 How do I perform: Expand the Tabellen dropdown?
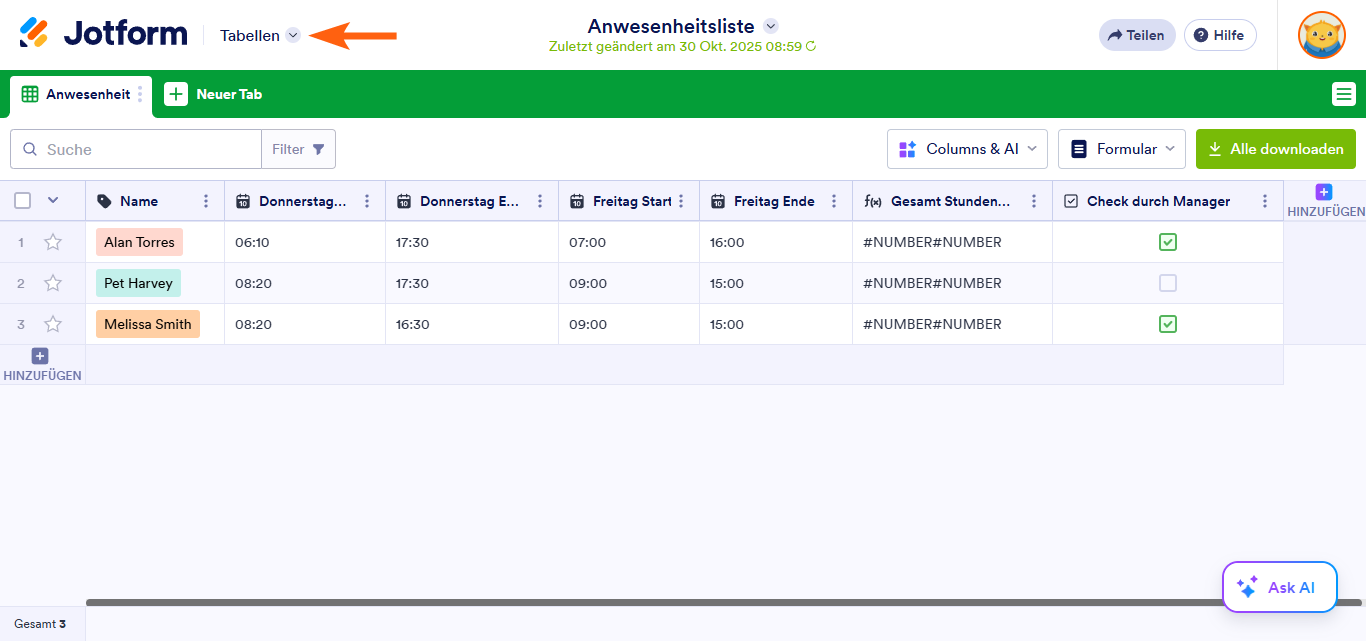(260, 35)
